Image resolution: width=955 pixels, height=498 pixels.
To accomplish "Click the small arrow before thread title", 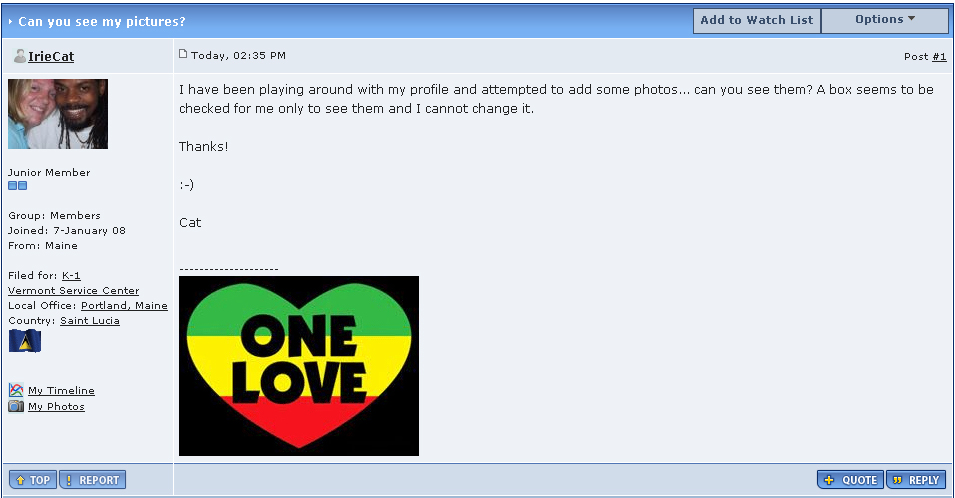I will (x=10, y=21).
